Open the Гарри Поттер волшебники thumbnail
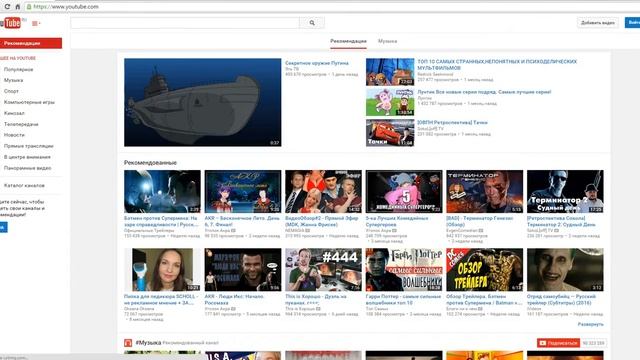This screenshot has height=360, width=640. pyautogui.click(x=404, y=270)
